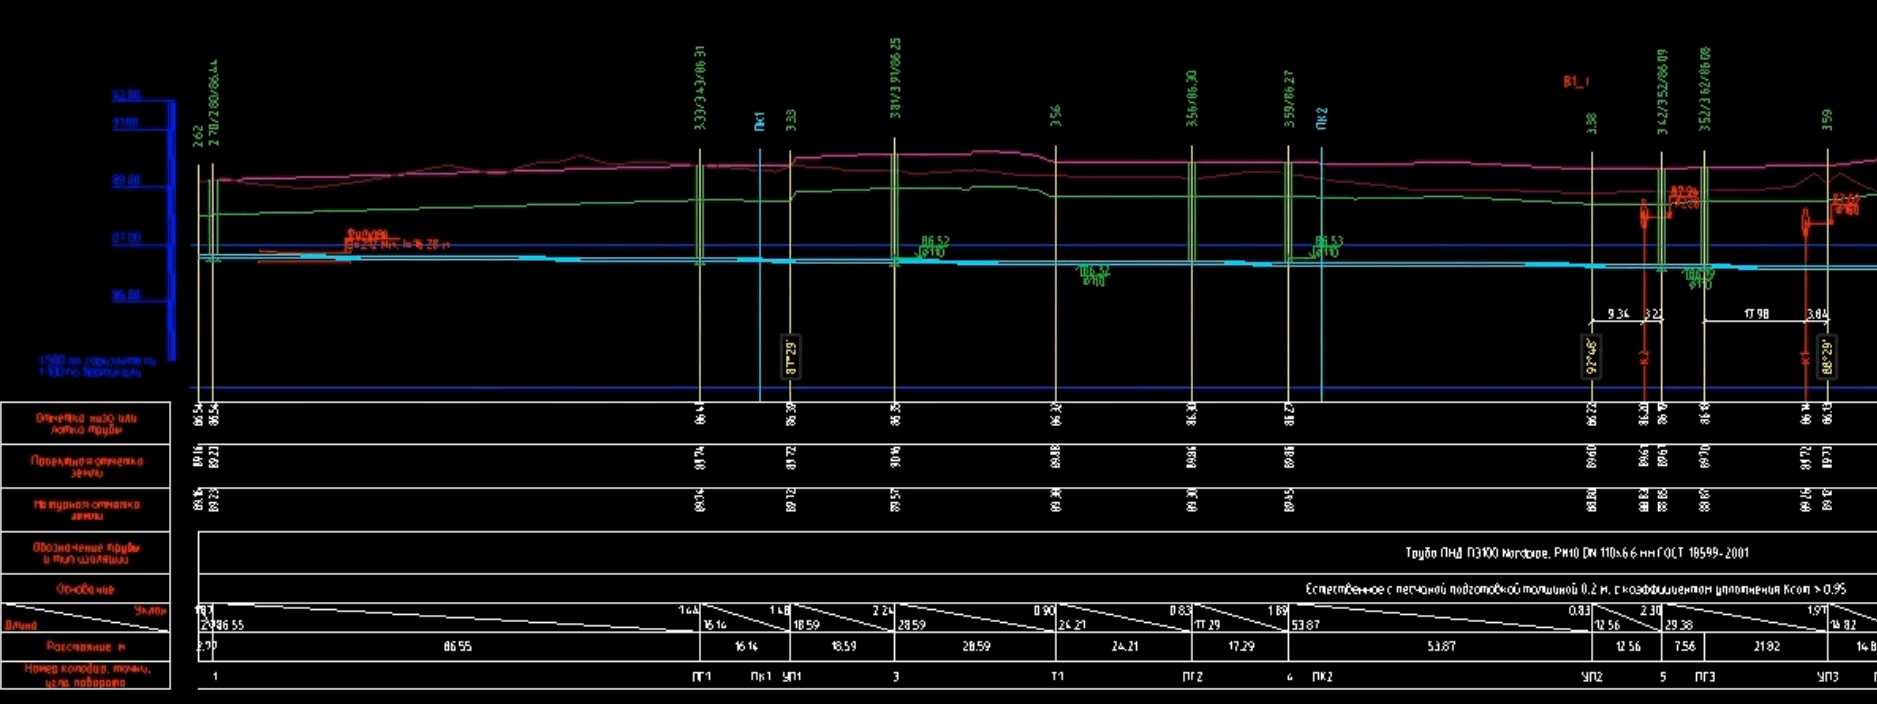Select the 87.00 elevation scale label
This screenshot has width=1877, height=704.
coord(126,238)
